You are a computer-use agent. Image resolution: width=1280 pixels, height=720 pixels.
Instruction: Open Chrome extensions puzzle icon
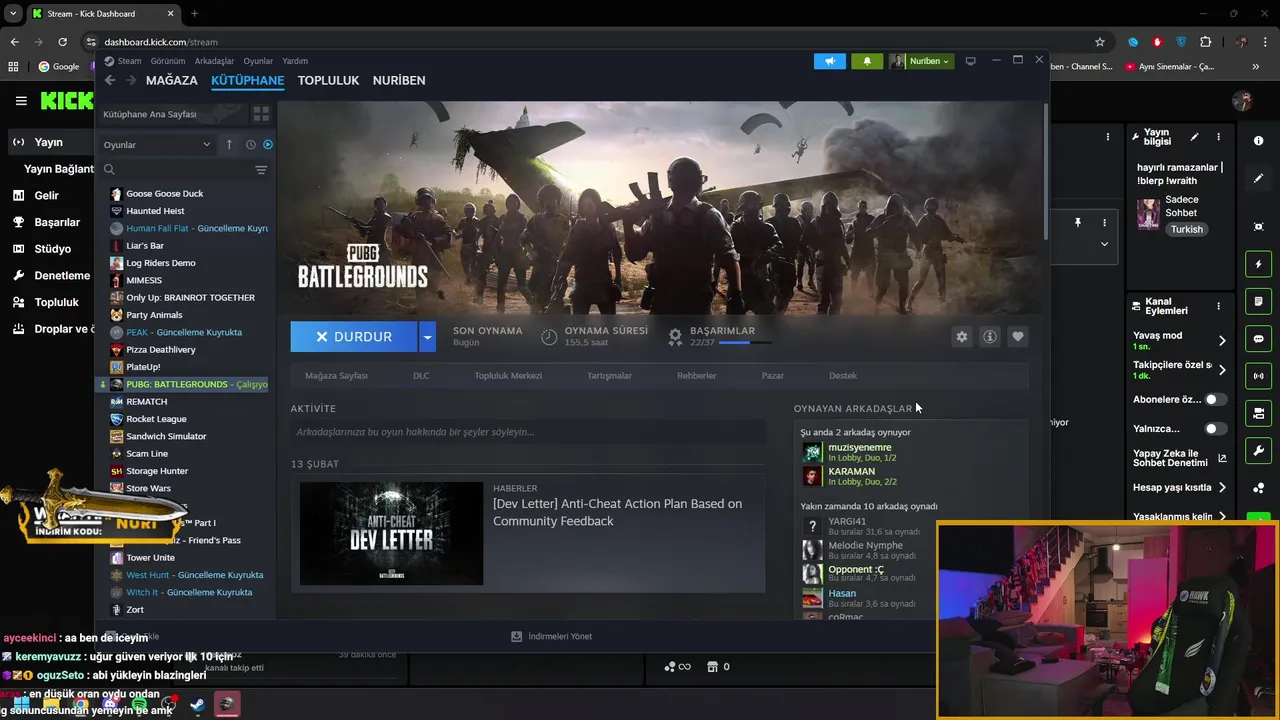[x=1205, y=42]
